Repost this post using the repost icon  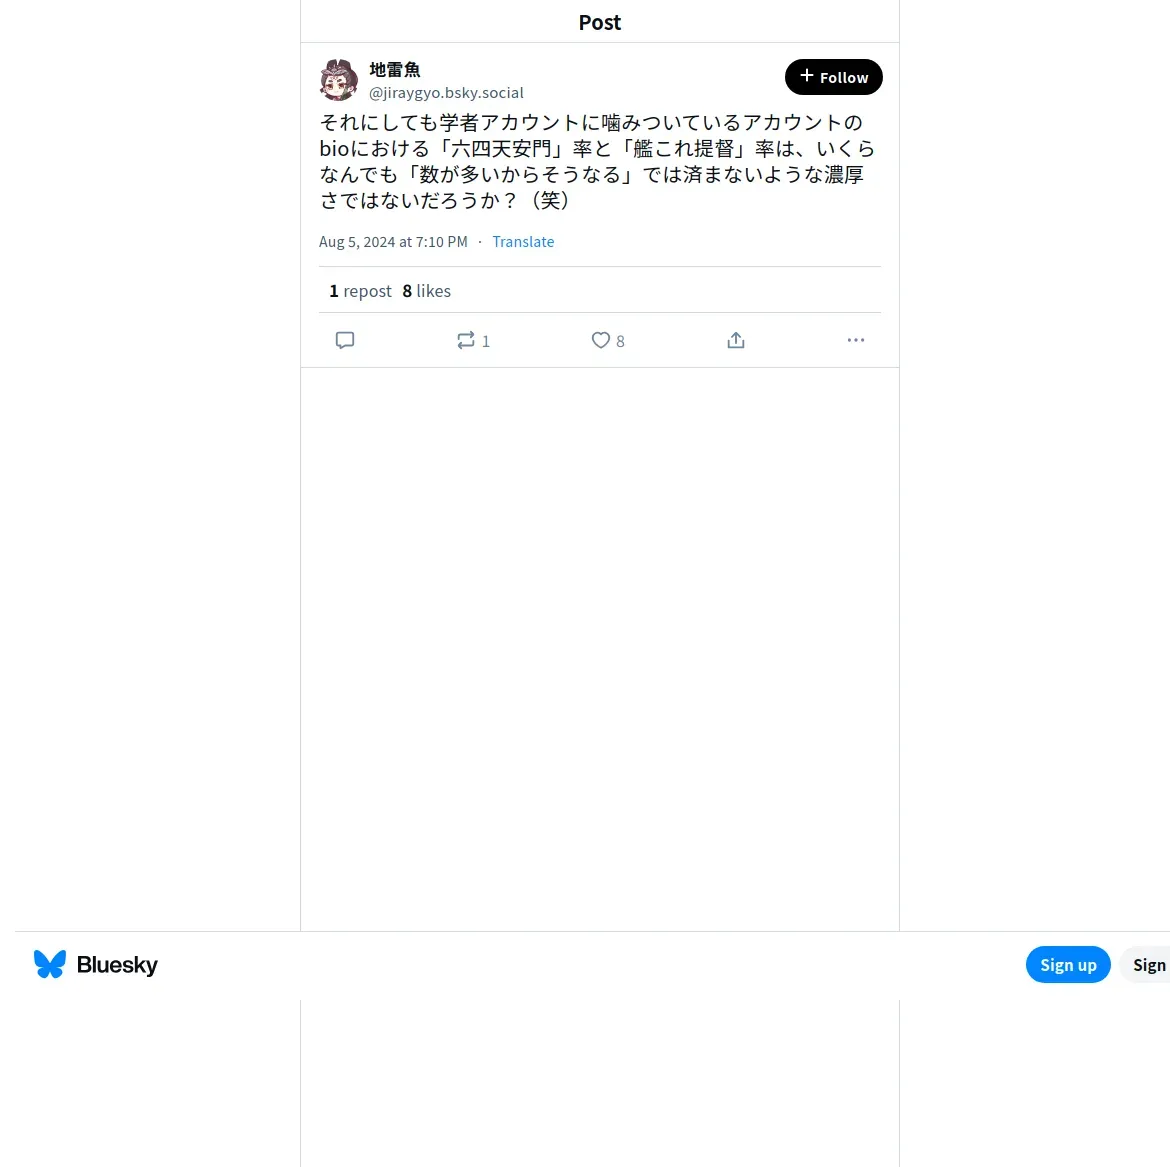click(x=466, y=340)
